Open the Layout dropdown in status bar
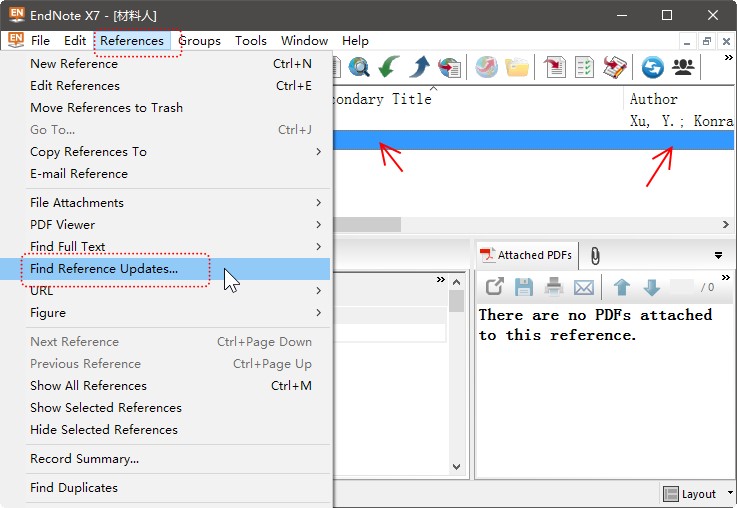737x508 pixels. (x=730, y=492)
